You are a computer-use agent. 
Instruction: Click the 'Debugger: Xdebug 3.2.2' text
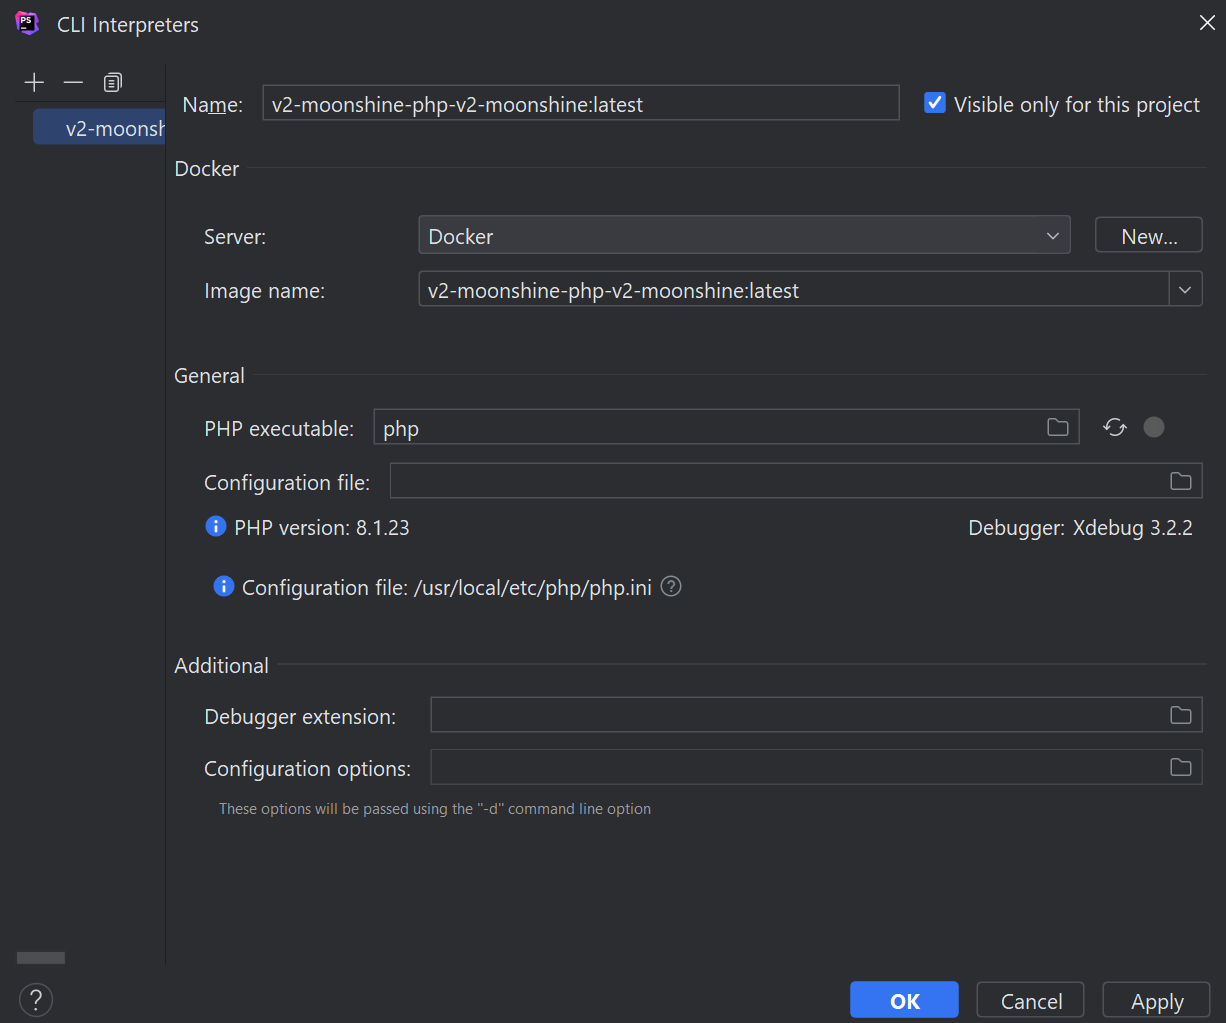tap(1080, 527)
